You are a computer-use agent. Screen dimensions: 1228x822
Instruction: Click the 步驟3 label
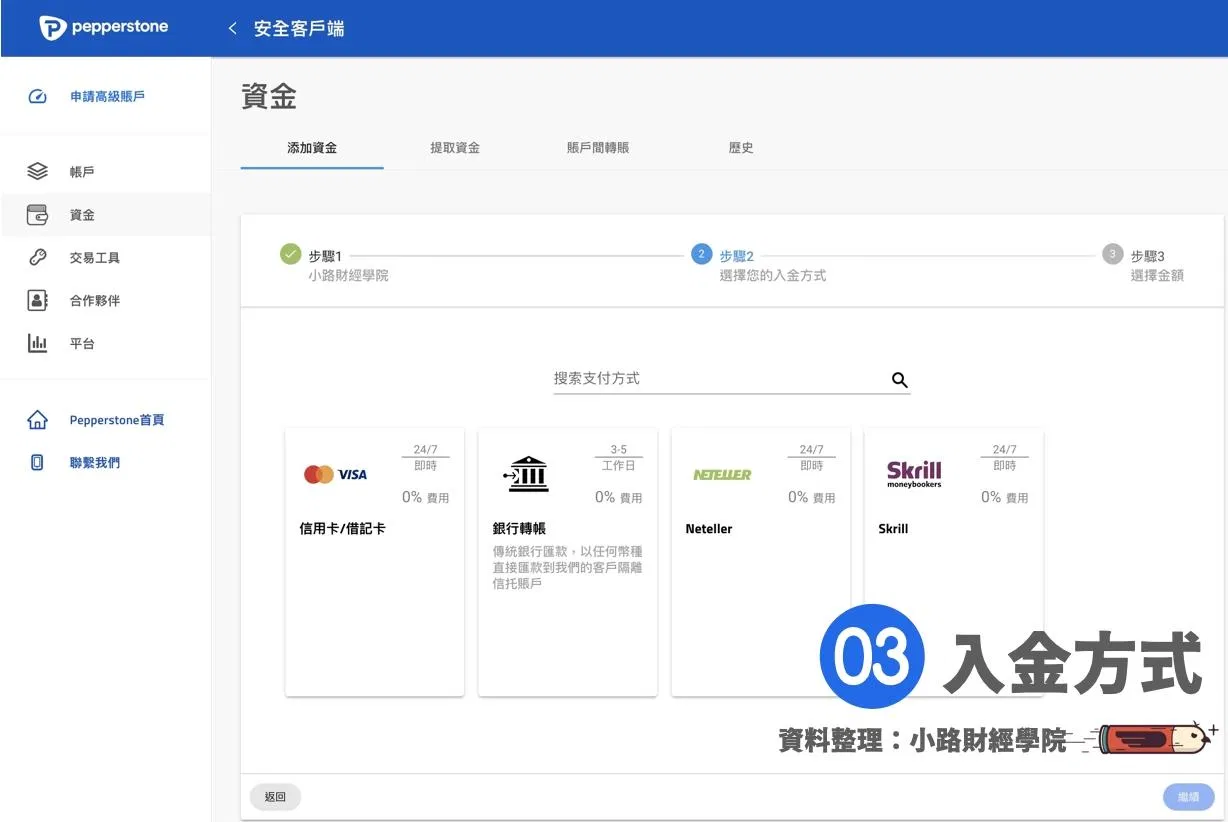click(x=1148, y=257)
